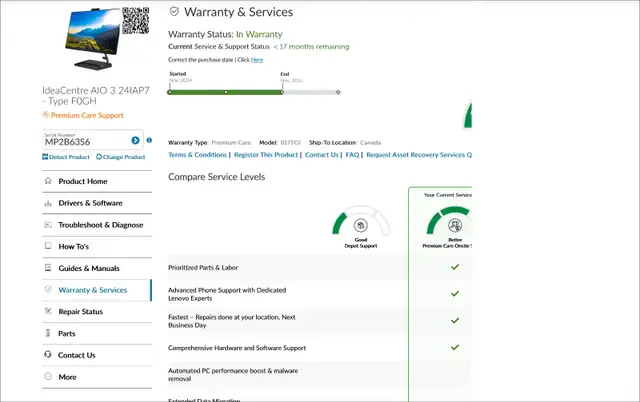
Task: Click the Change Product refresh icon
Action: click(99, 157)
